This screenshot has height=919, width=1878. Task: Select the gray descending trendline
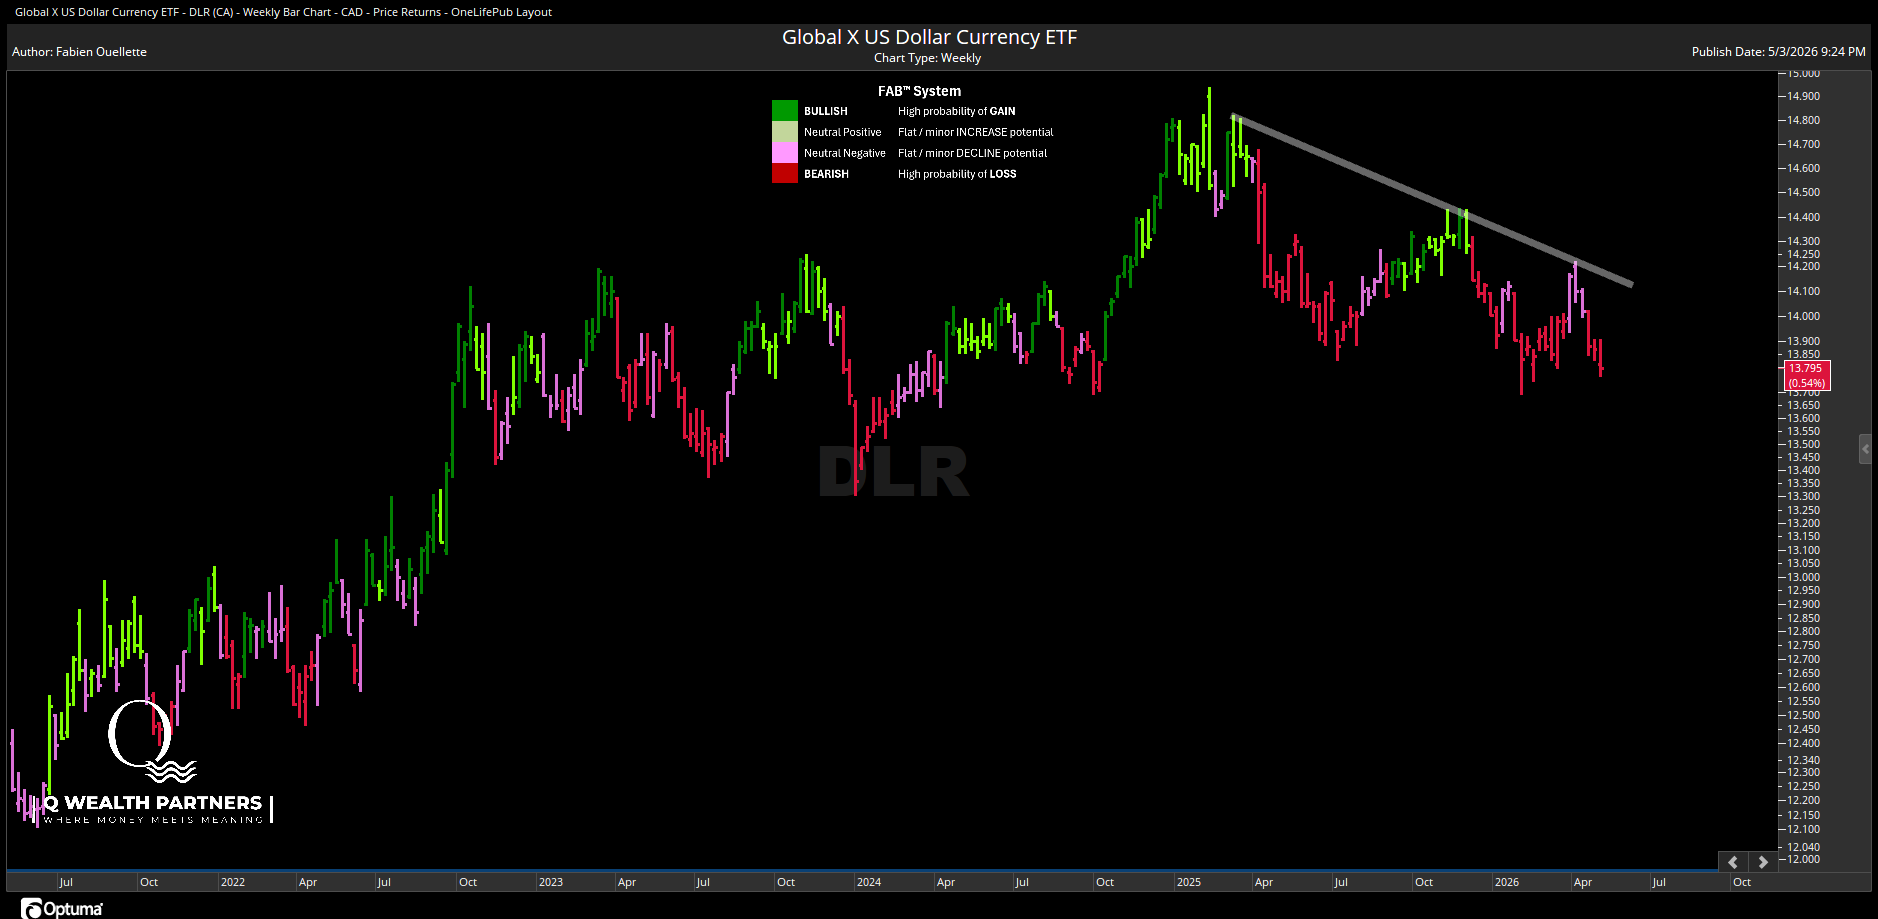(1432, 200)
